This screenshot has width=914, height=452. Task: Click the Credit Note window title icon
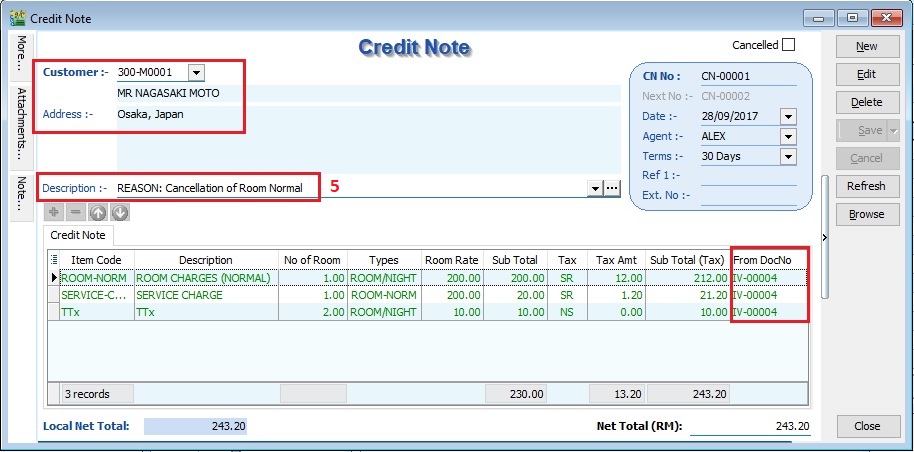point(16,18)
